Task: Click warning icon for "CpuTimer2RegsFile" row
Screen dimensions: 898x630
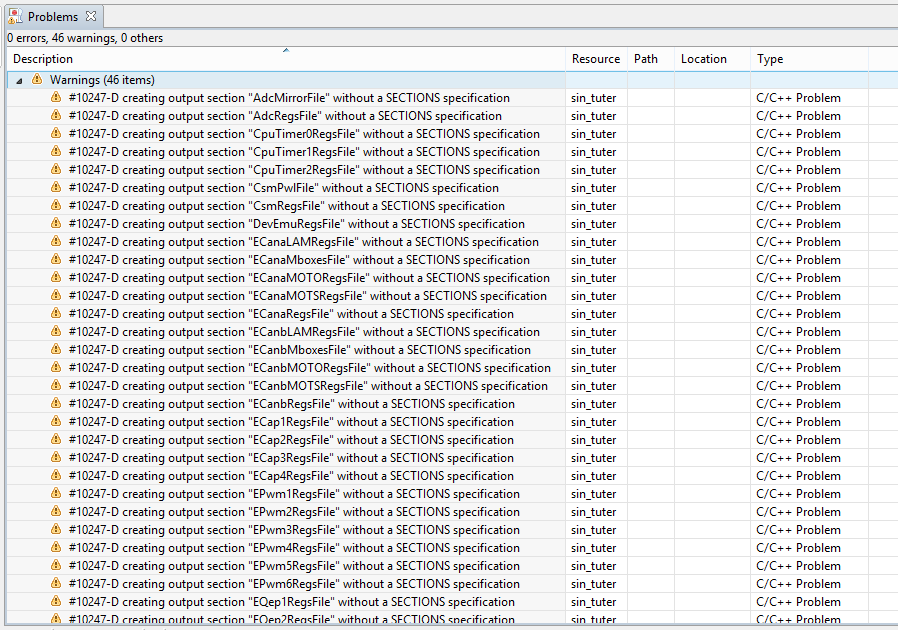Action: [56, 169]
